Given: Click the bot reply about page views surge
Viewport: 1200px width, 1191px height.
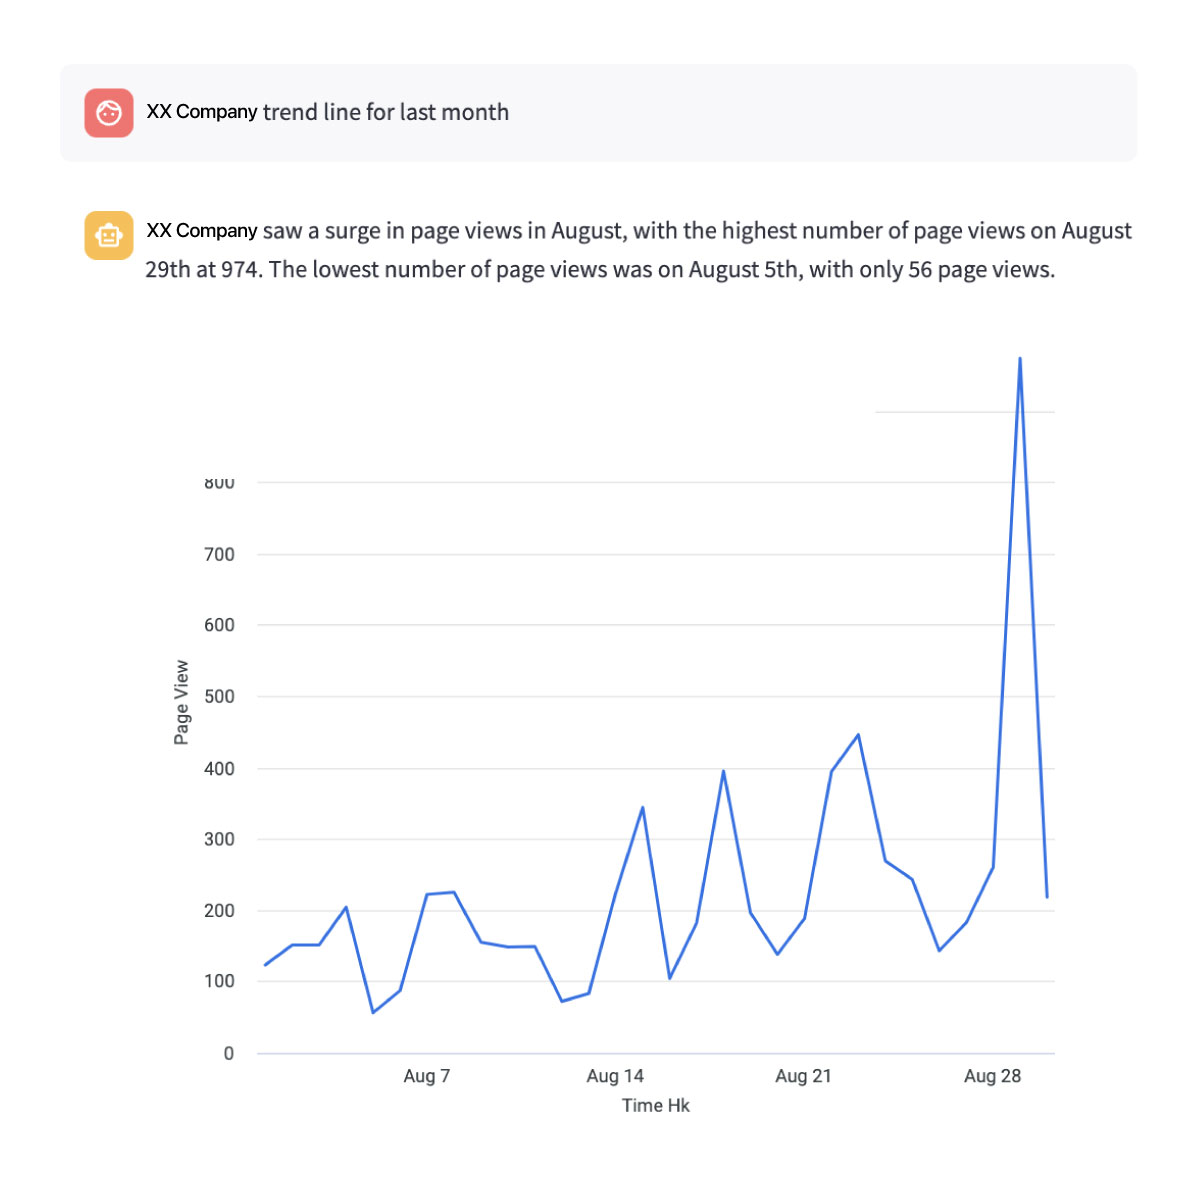Looking at the screenshot, I should pyautogui.click(x=639, y=250).
